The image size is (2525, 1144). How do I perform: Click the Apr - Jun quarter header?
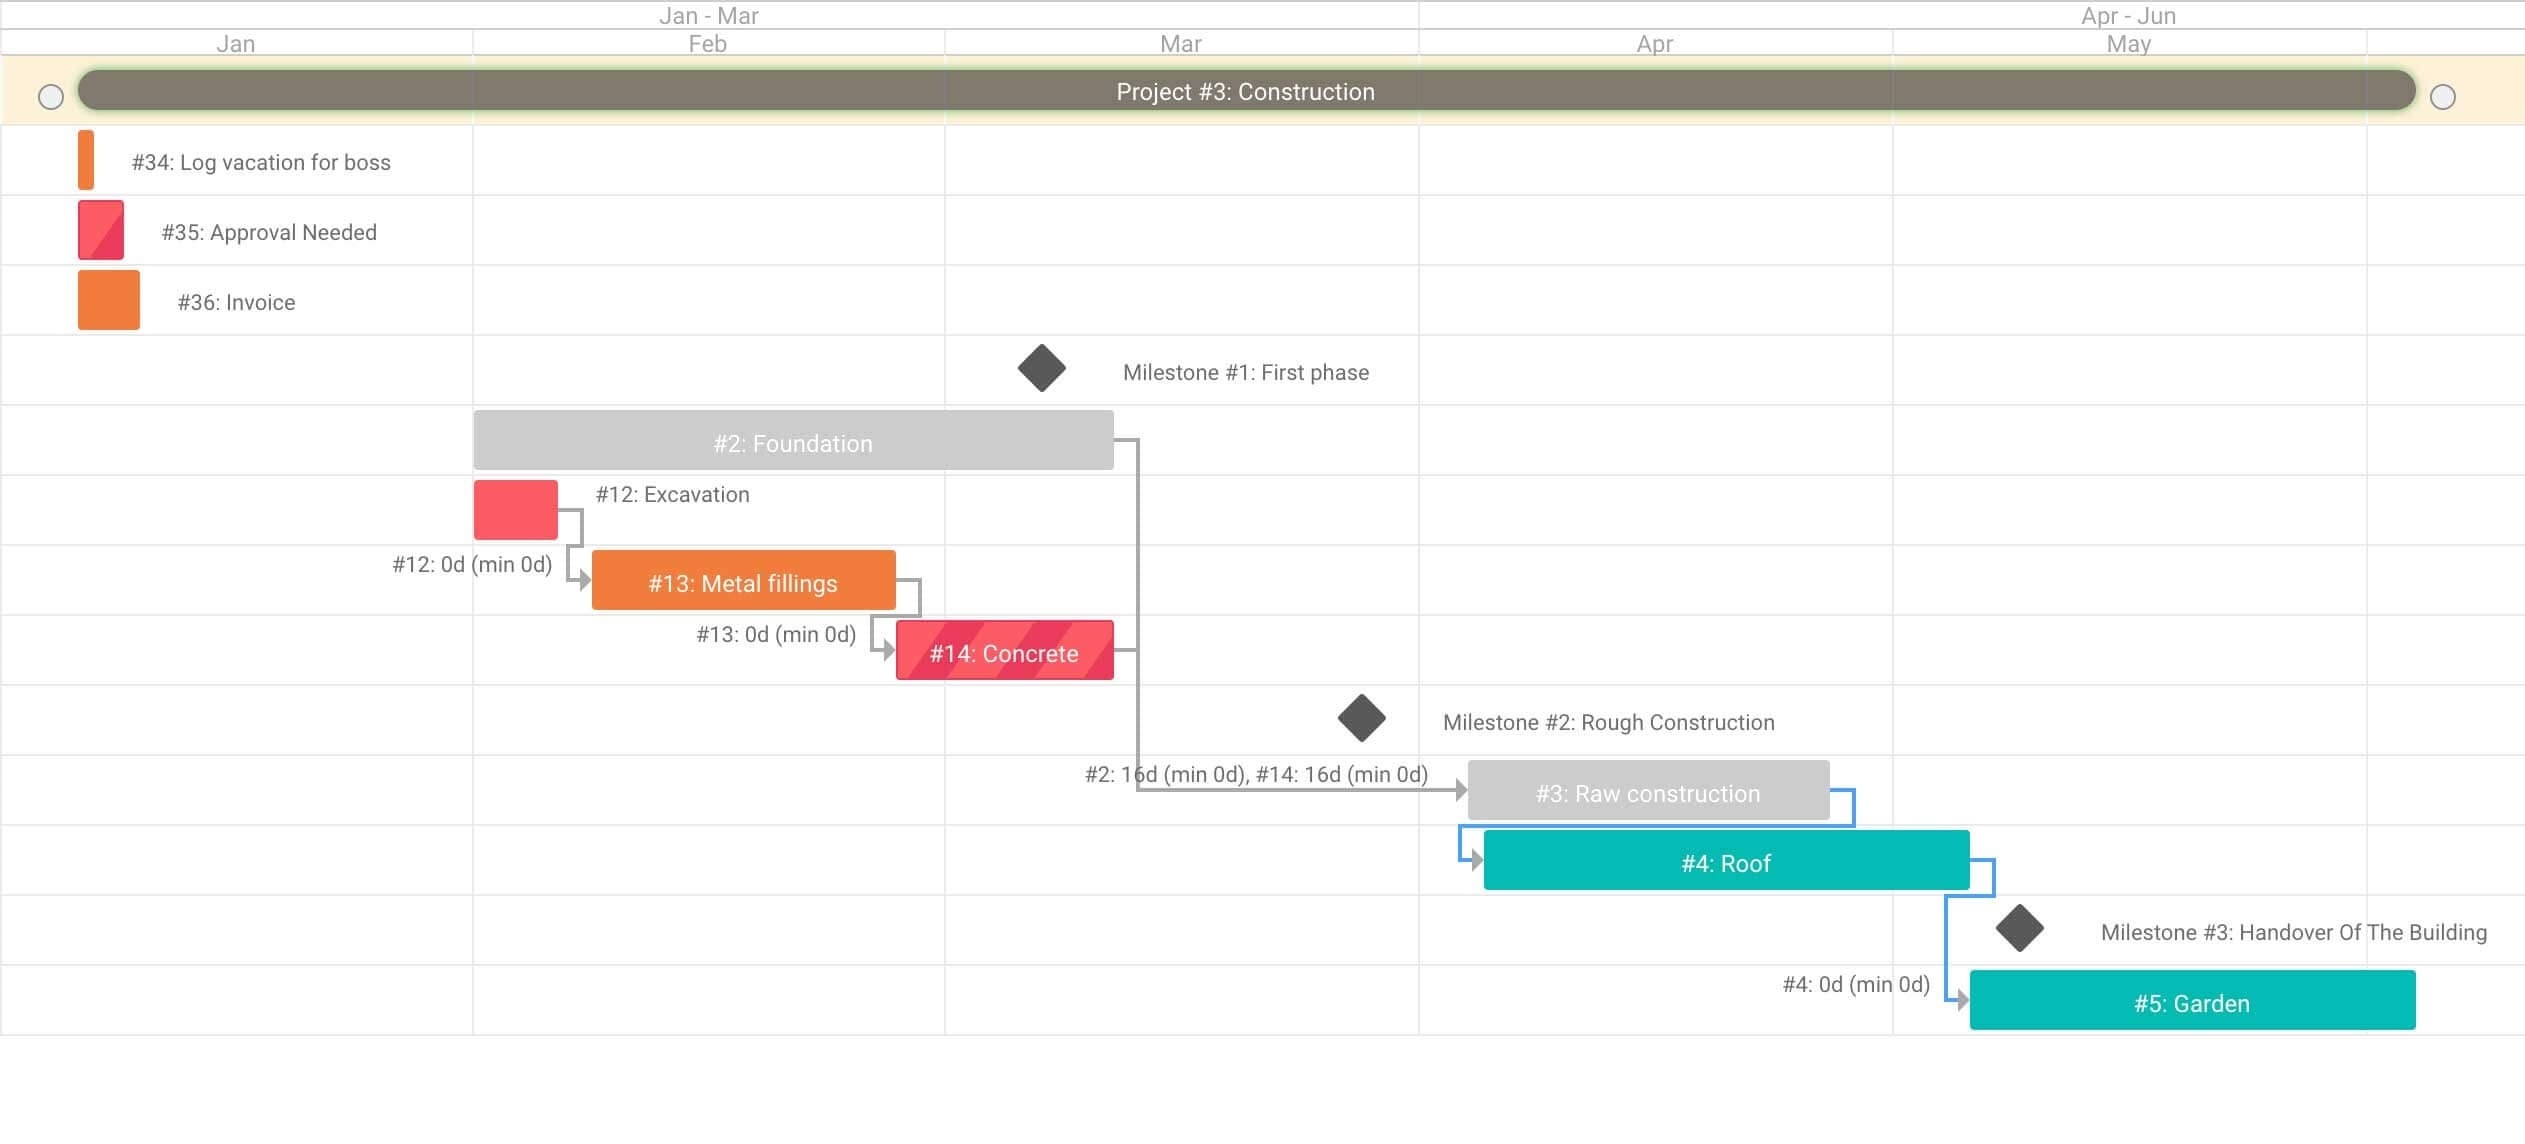(2126, 15)
